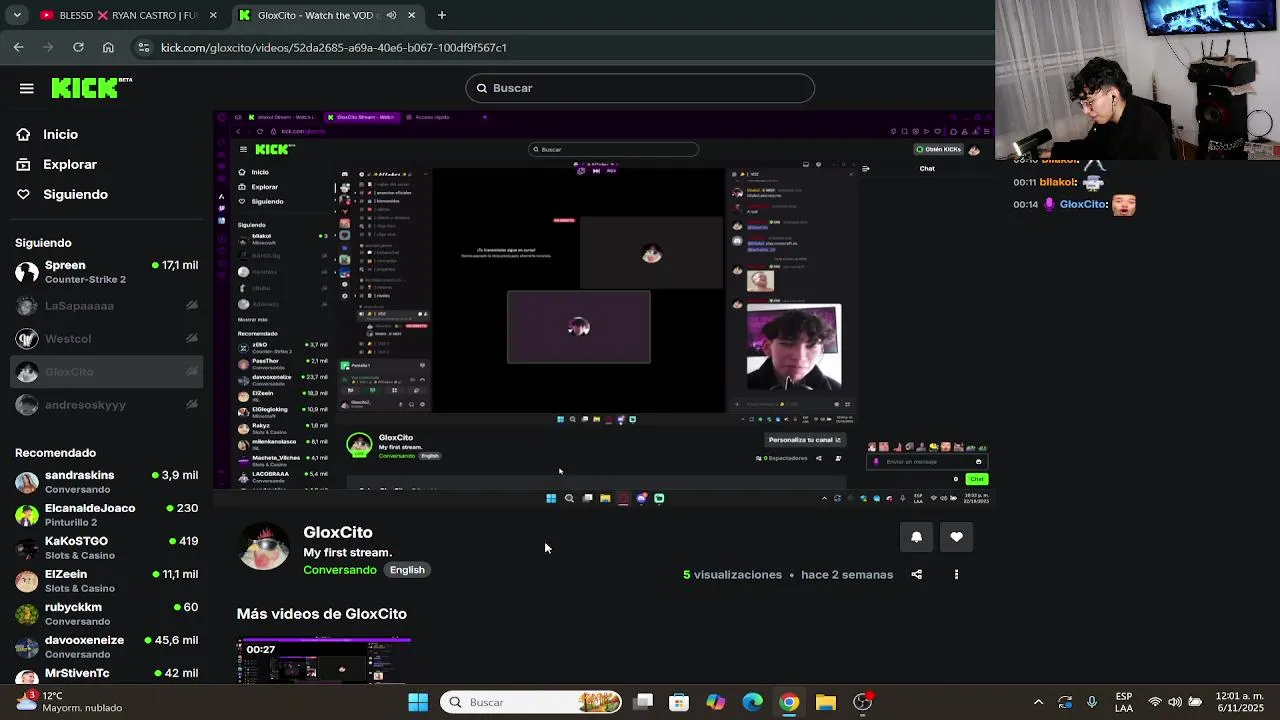Viewport: 1280px width, 720px height.
Task: Click the 5 visualizaciones view count
Action: [732, 575]
